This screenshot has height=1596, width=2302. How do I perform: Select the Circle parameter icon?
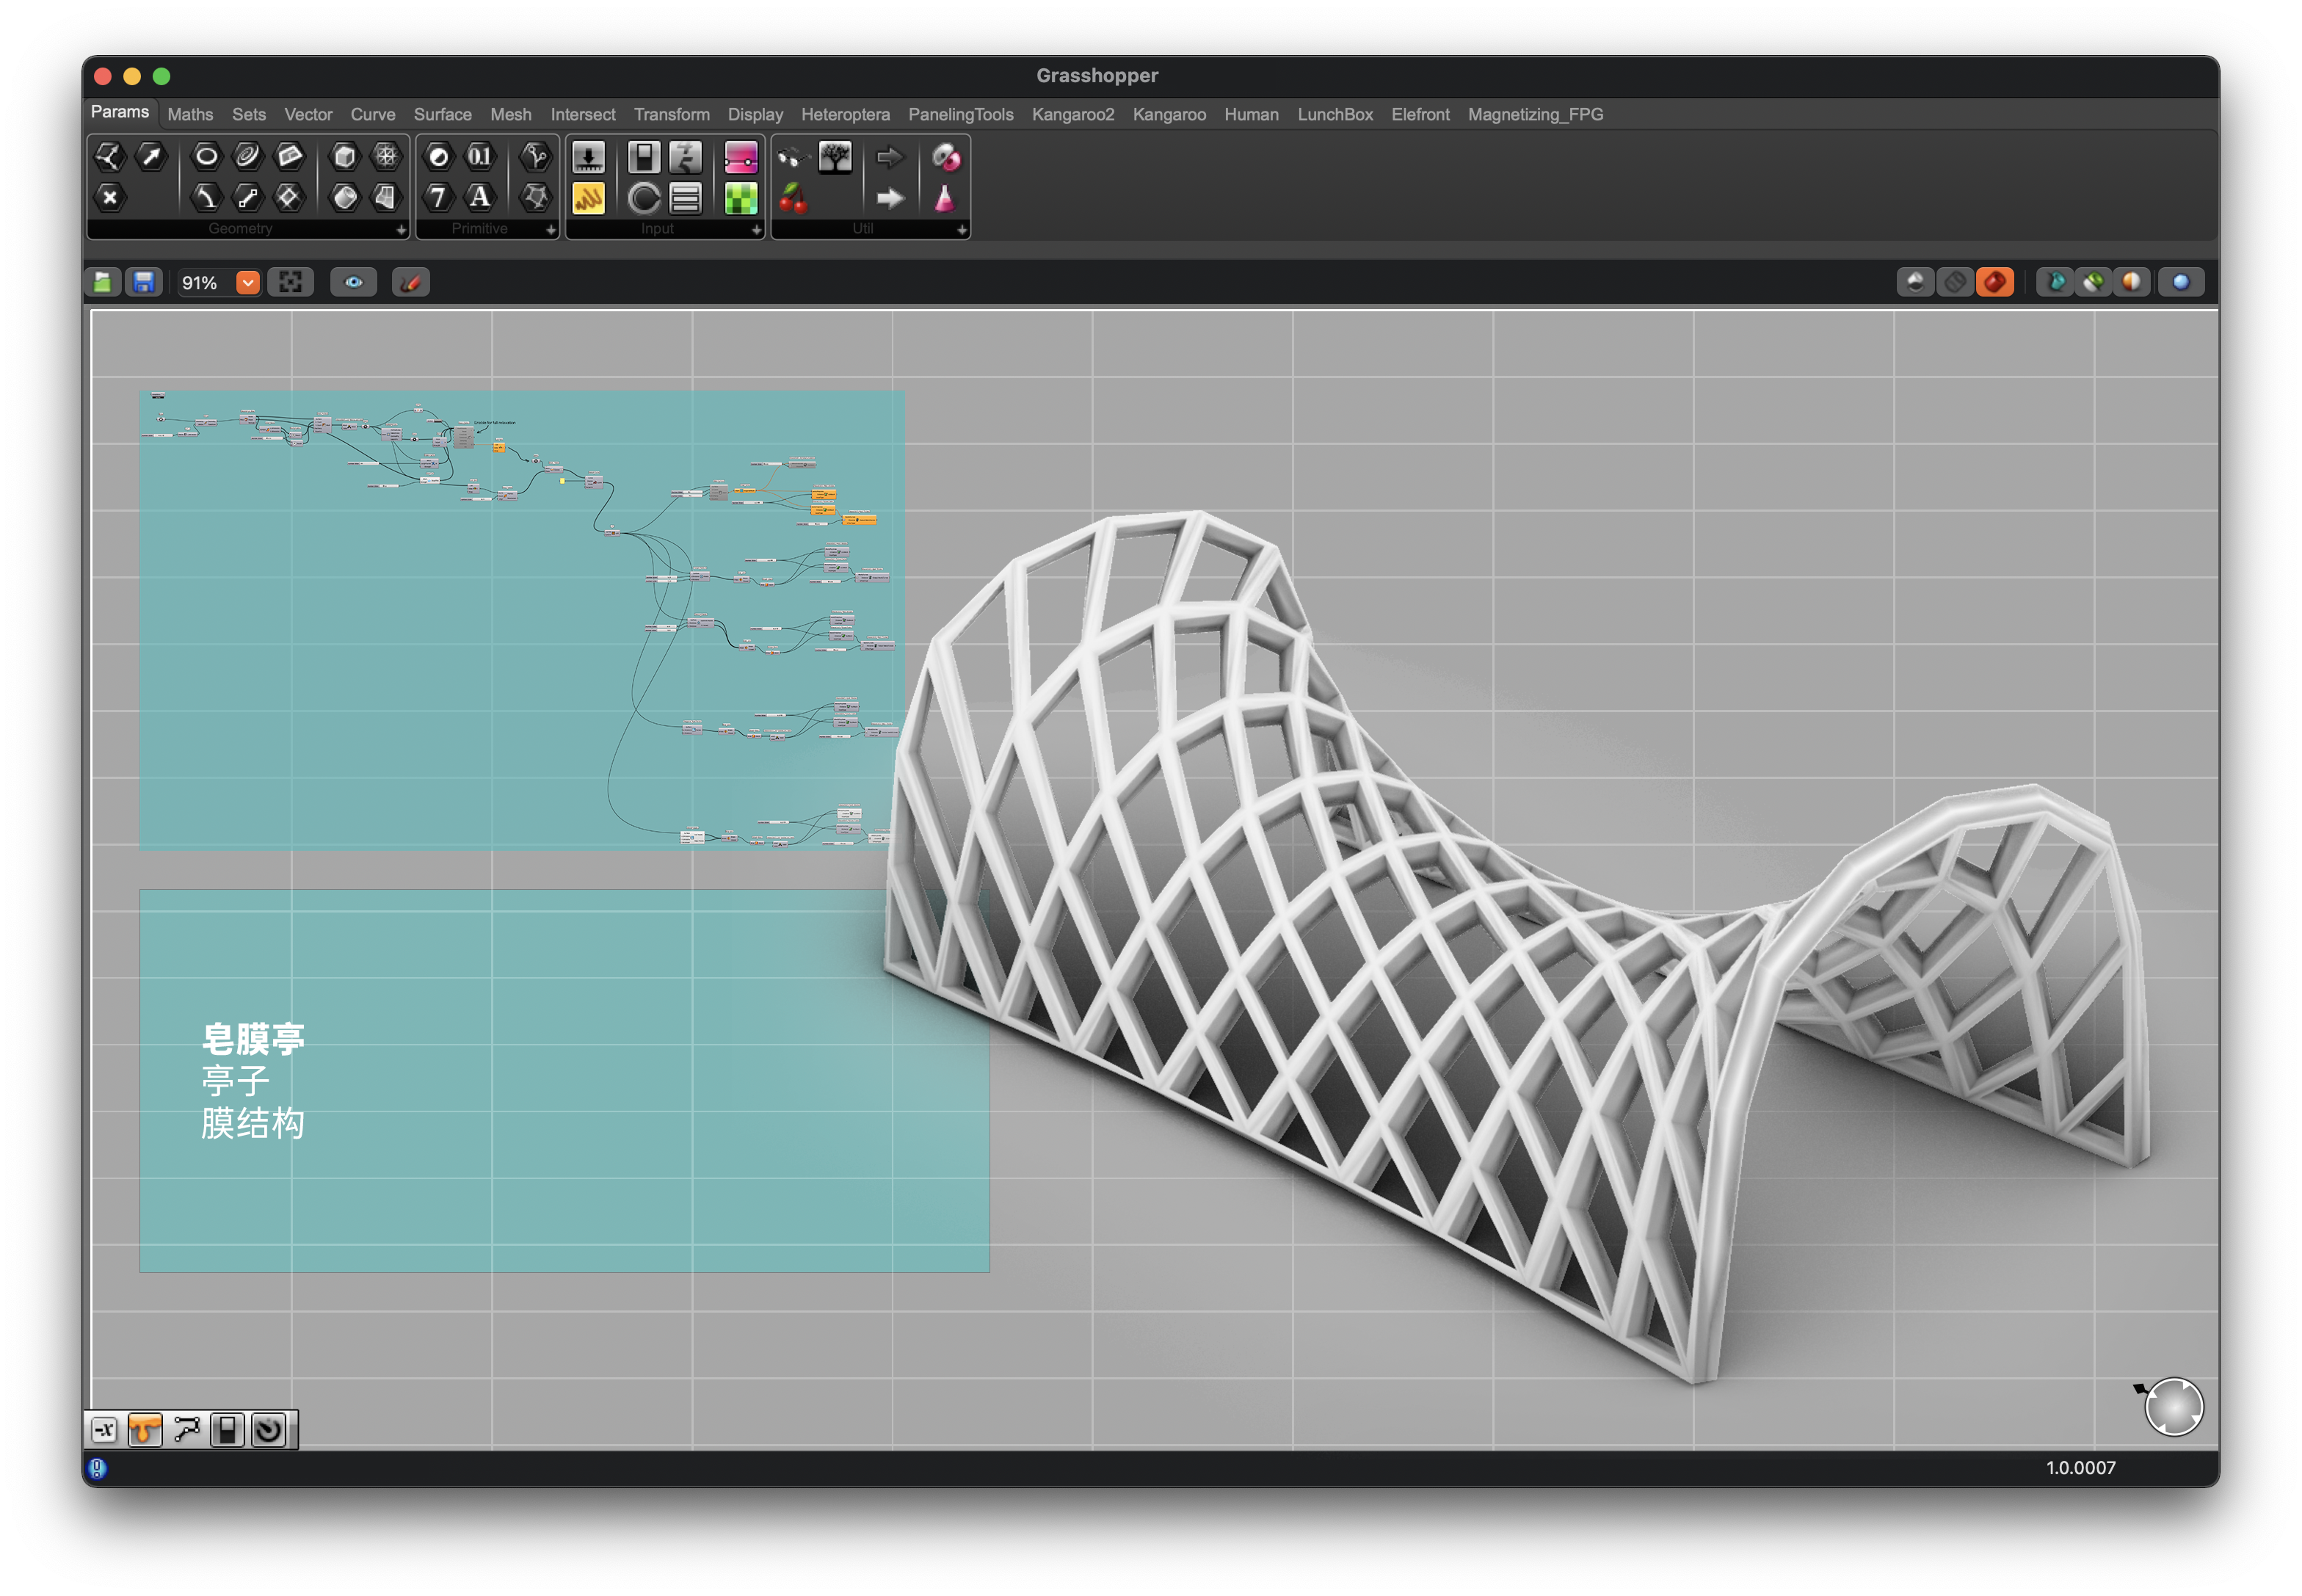[206, 156]
